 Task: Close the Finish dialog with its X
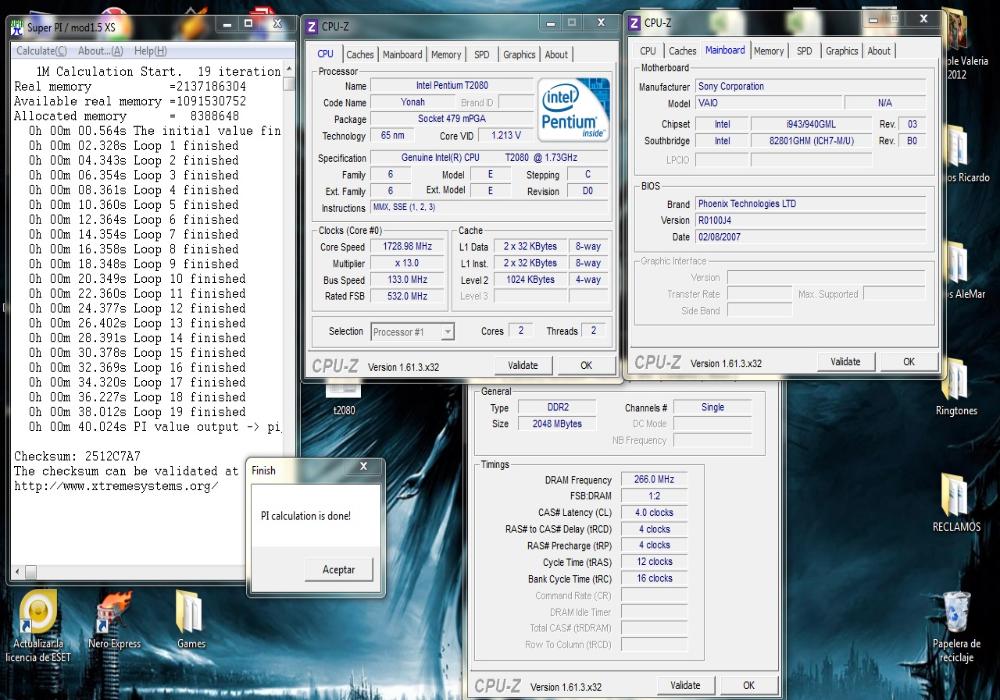364,466
